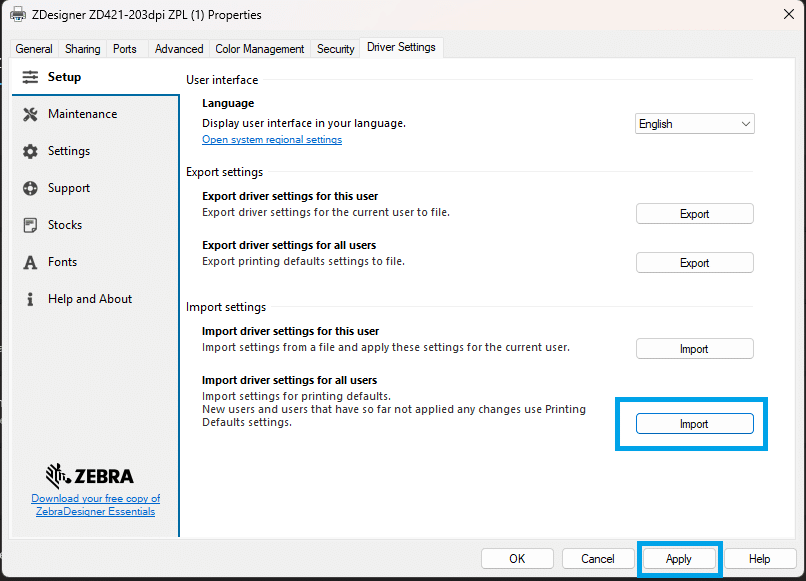Click the Maintenance wrench icon
Screen dimensions: 806x581
point(30,114)
